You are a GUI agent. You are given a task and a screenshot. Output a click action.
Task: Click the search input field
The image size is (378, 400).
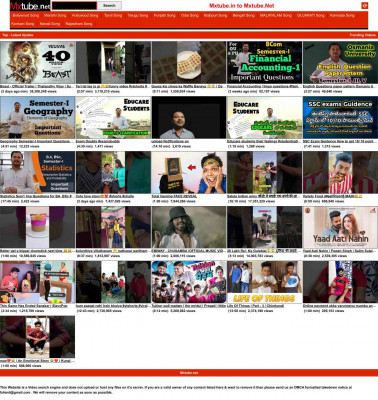click(74, 5)
